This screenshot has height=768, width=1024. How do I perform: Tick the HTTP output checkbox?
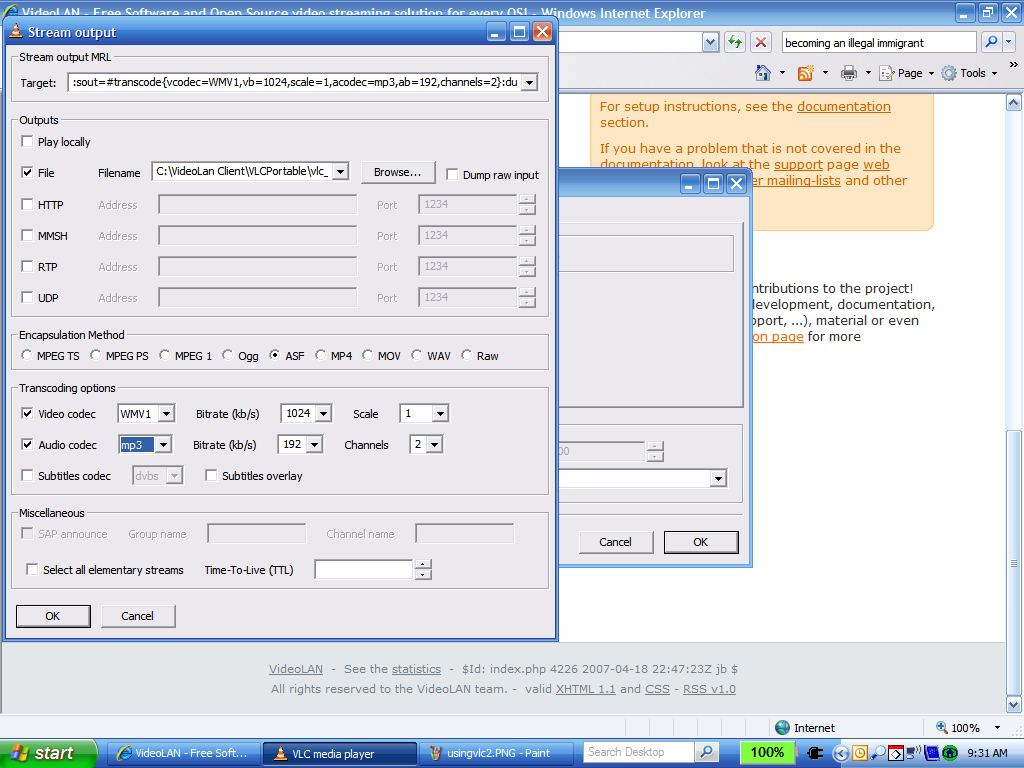27,205
